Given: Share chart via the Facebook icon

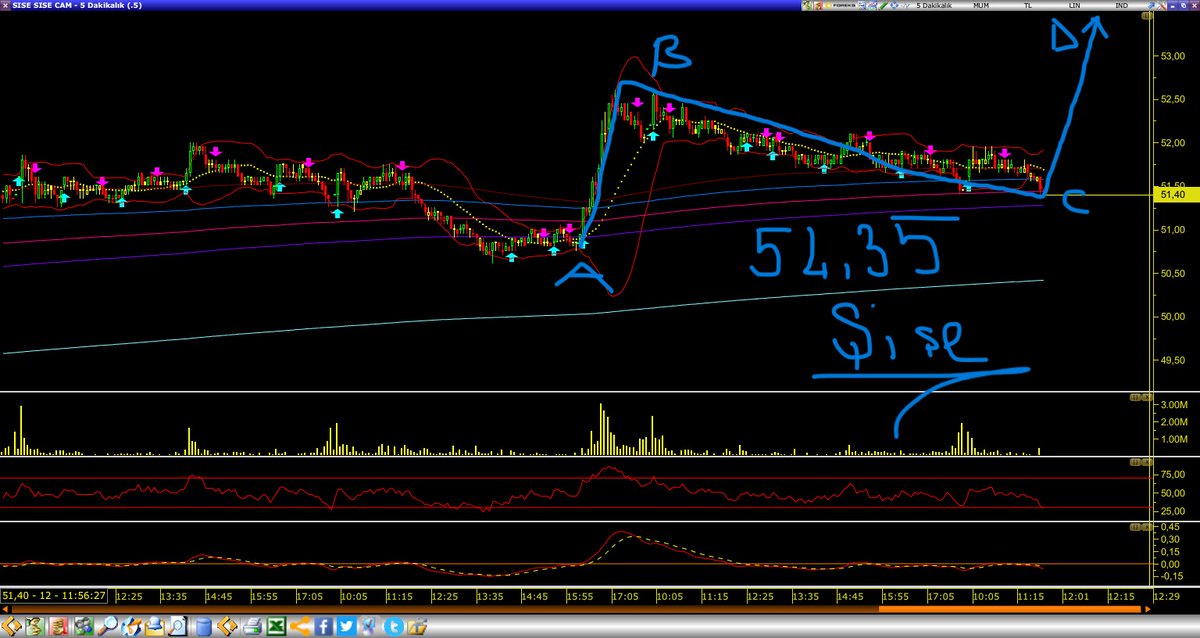Looking at the screenshot, I should (324, 627).
